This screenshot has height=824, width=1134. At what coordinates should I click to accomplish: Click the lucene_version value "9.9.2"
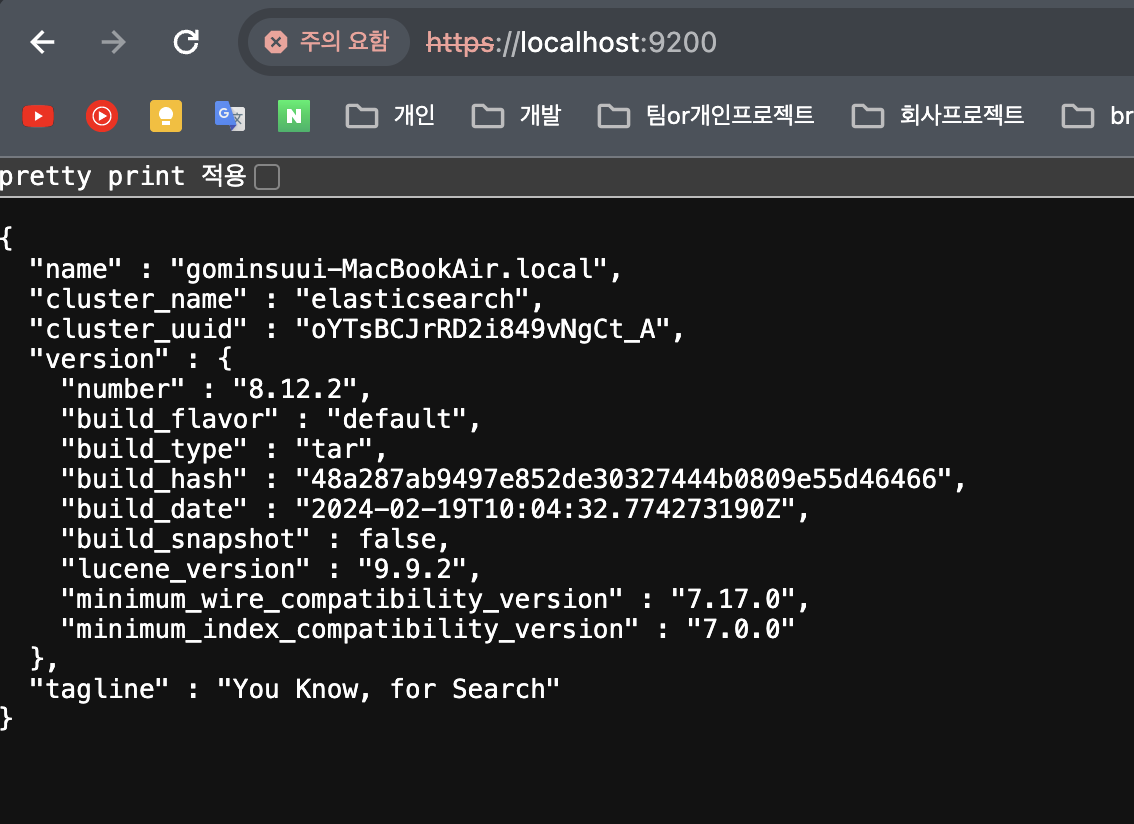(x=412, y=569)
